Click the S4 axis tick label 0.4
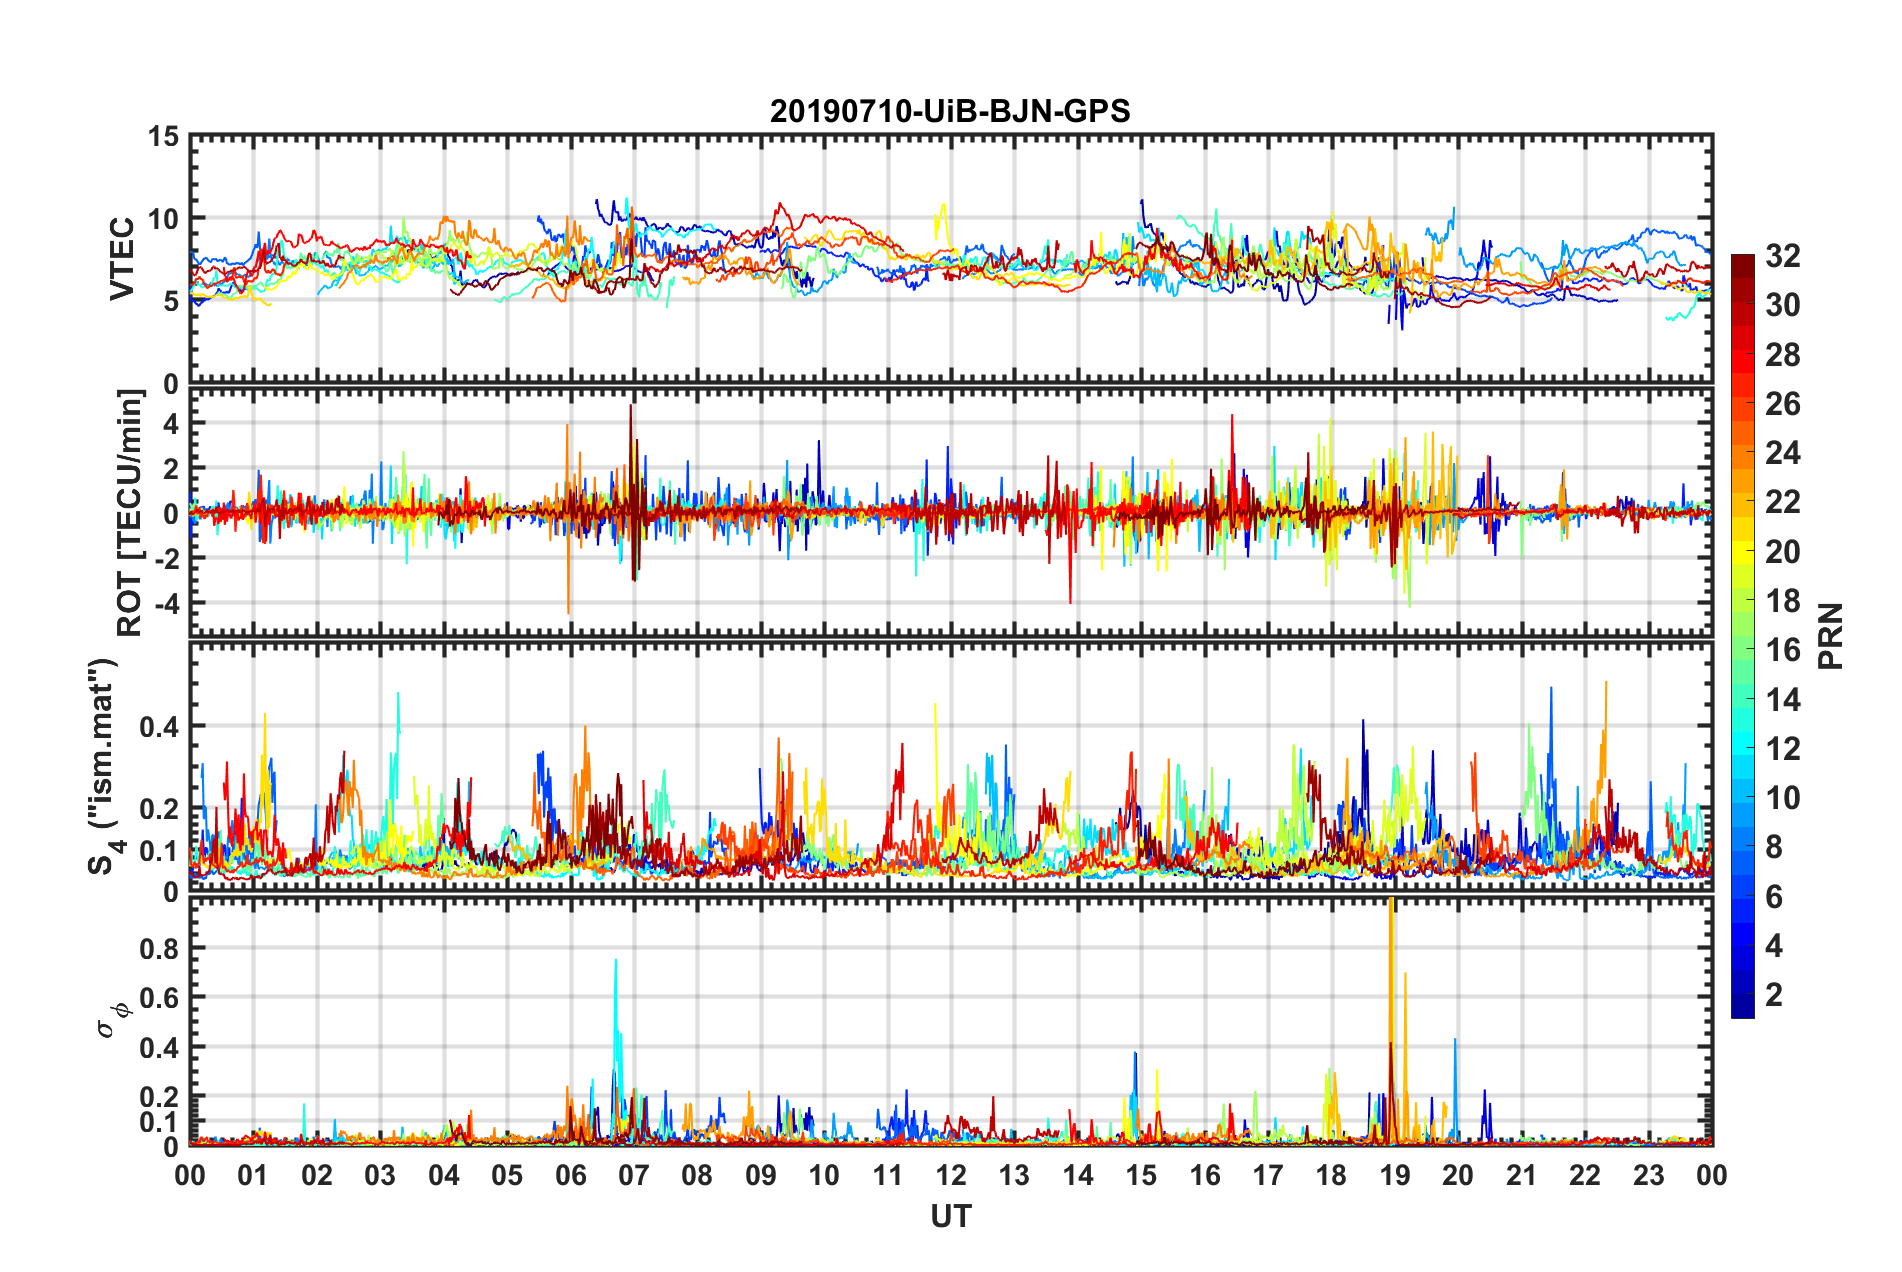Image resolution: width=1902 pixels, height=1272 pixels. 159,727
